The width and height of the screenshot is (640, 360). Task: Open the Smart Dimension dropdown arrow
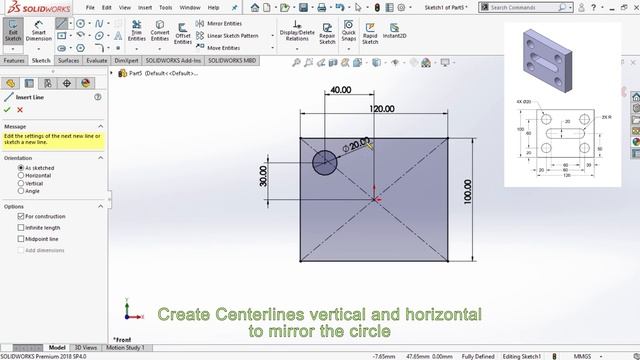coord(38,49)
